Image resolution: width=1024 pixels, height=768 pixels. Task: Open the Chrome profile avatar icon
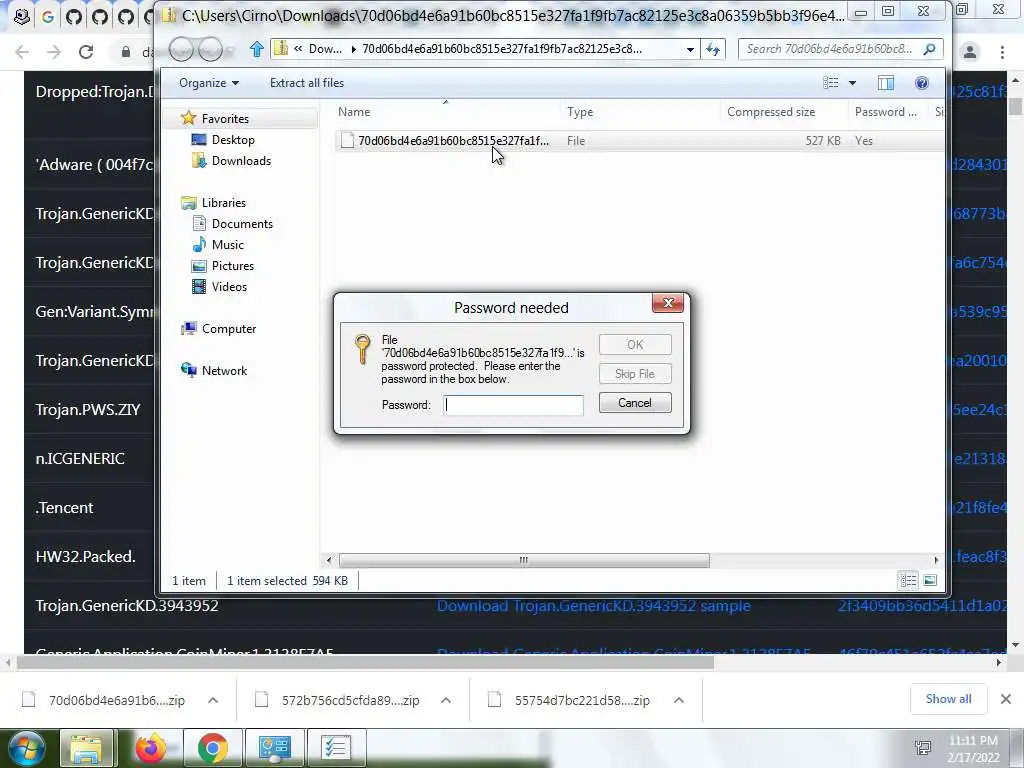[970, 52]
